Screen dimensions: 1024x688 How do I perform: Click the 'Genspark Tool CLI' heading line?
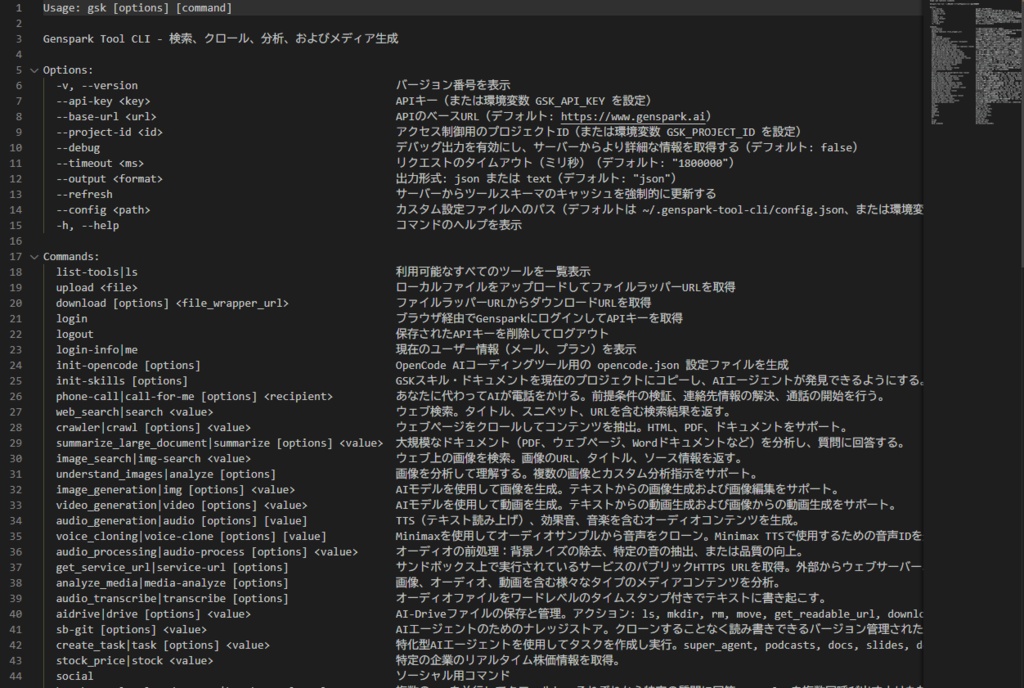click(x=220, y=39)
